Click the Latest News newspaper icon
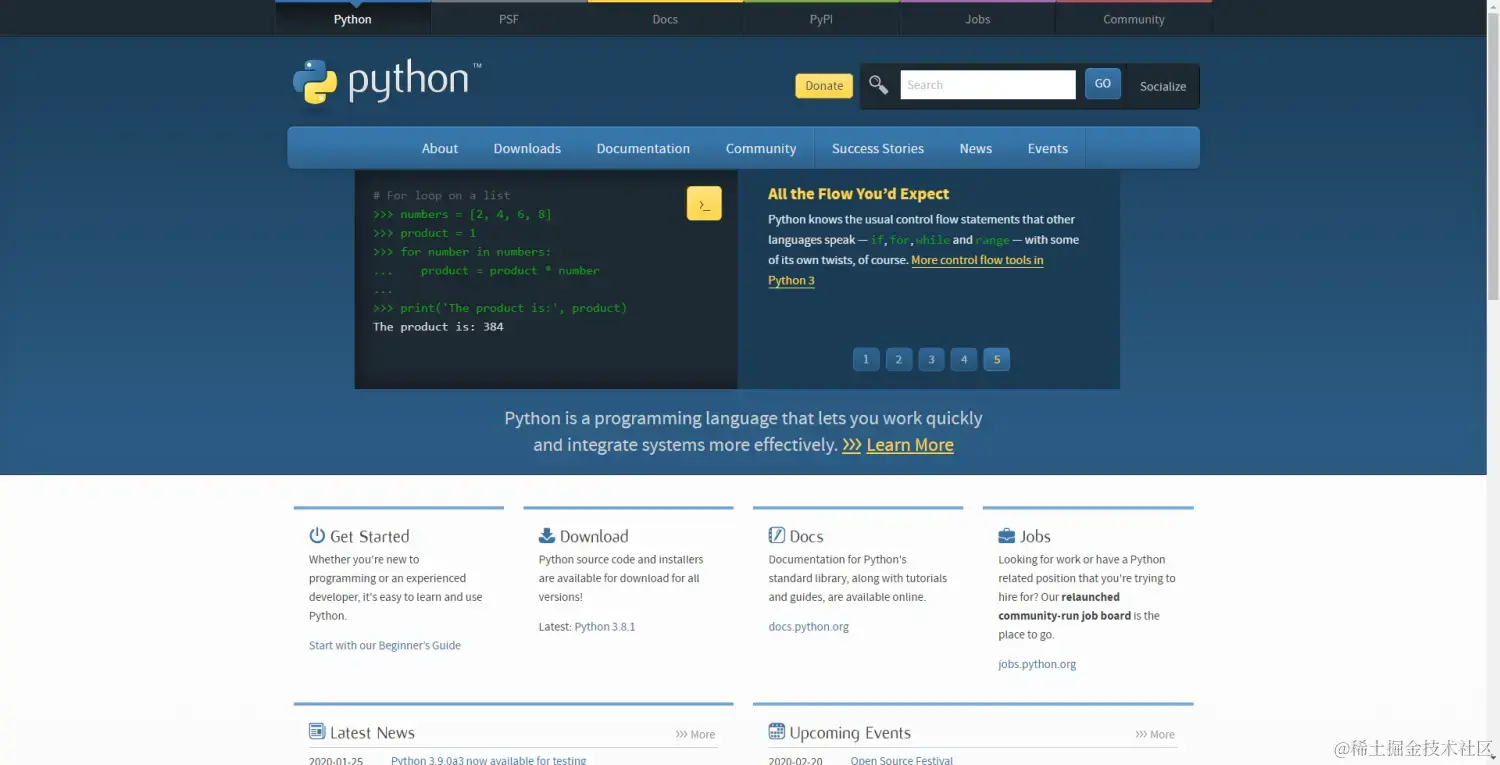Image resolution: width=1500 pixels, height=765 pixels. click(x=317, y=732)
